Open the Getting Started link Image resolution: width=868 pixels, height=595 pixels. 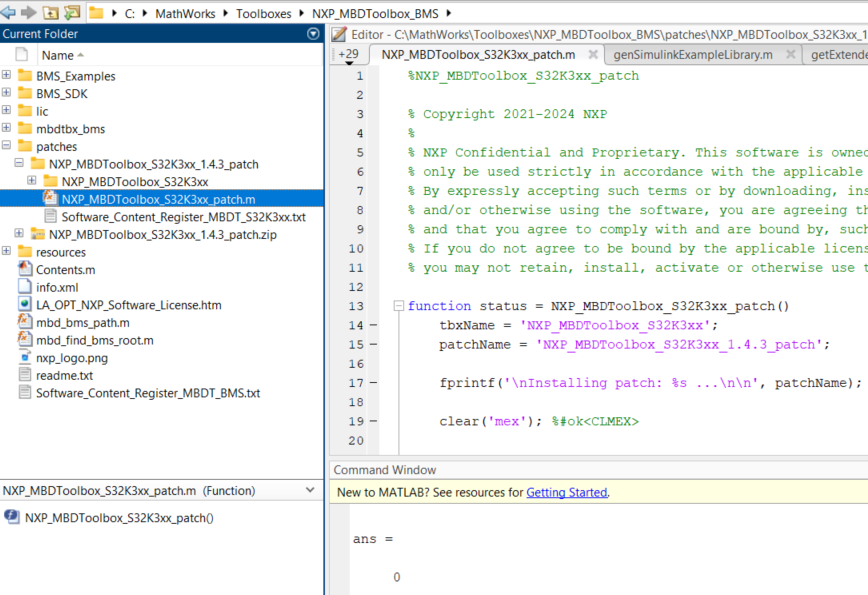pyautogui.click(x=566, y=493)
